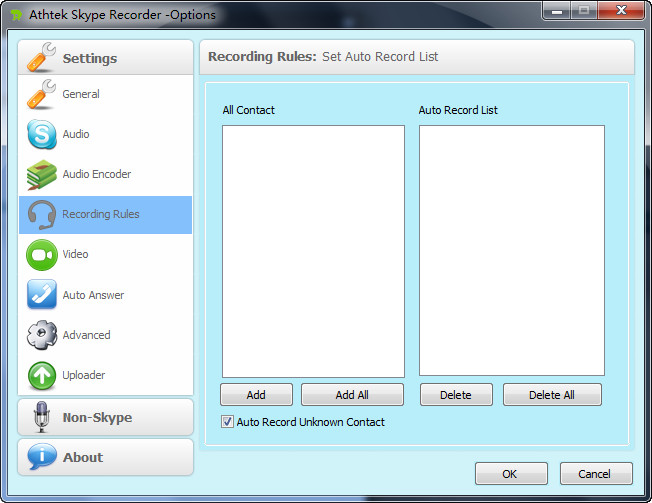Click the wrench icon in Settings header
The width and height of the screenshot is (652, 503).
click(x=41, y=57)
